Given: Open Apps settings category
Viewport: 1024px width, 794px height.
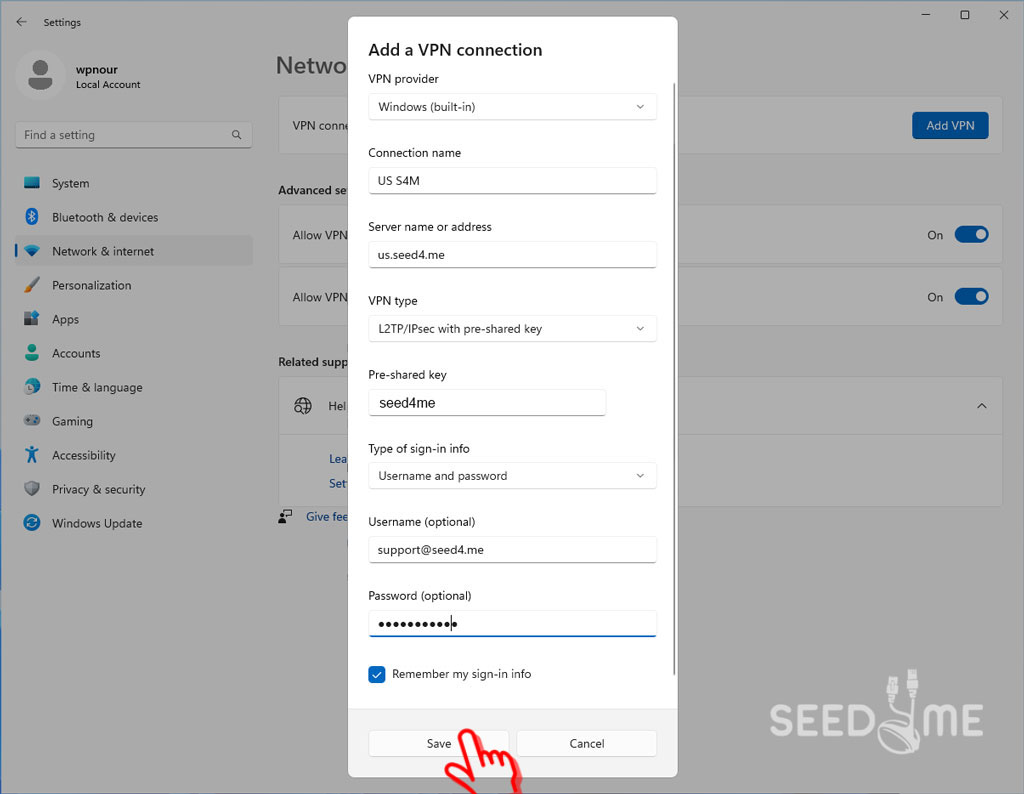Looking at the screenshot, I should 133,319.
